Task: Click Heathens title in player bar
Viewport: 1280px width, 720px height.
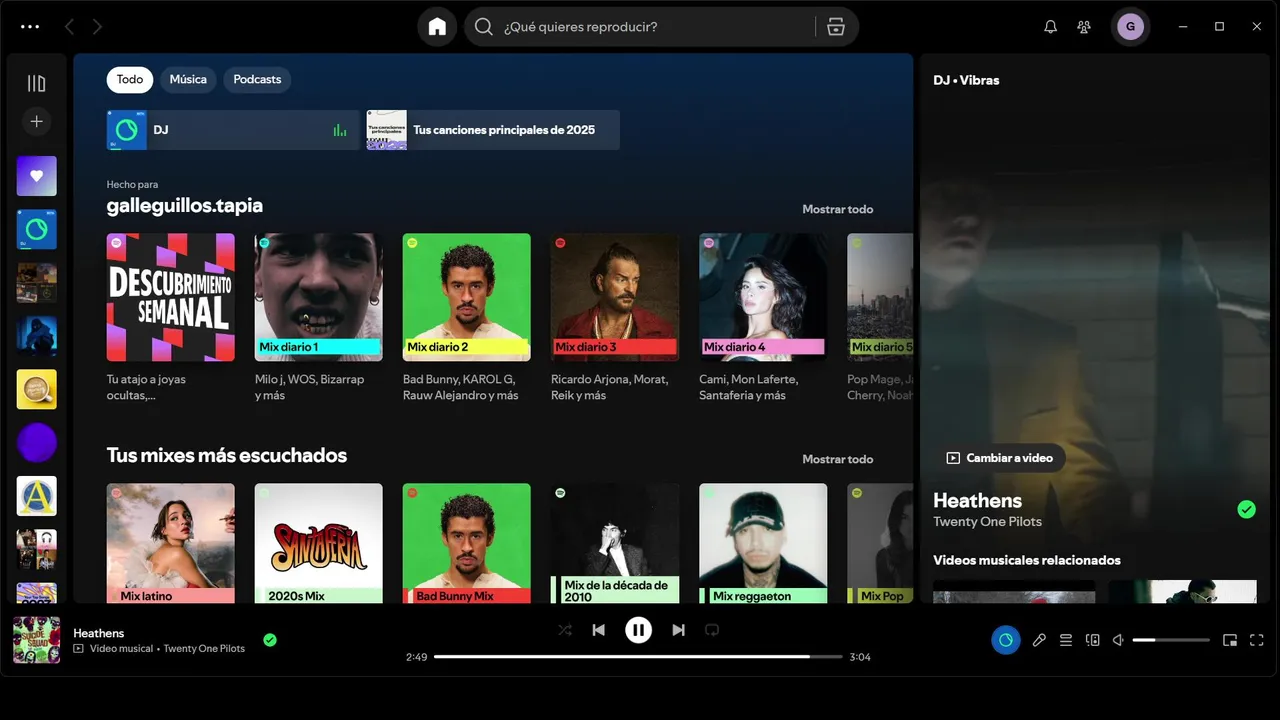Action: click(99, 633)
